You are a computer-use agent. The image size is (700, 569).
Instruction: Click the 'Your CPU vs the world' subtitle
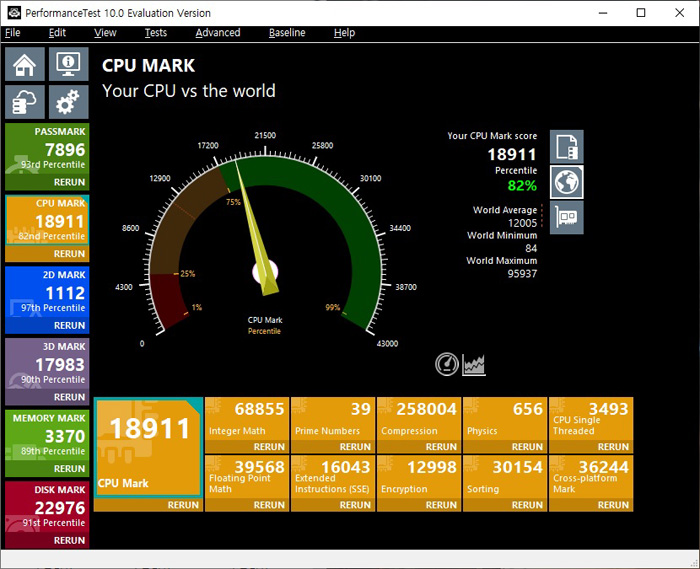tap(189, 91)
